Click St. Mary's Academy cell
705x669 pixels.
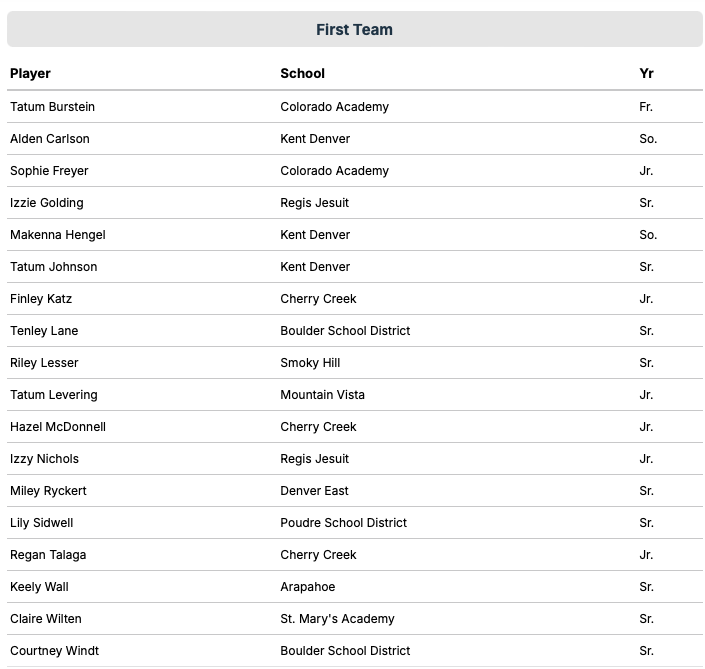tap(337, 619)
